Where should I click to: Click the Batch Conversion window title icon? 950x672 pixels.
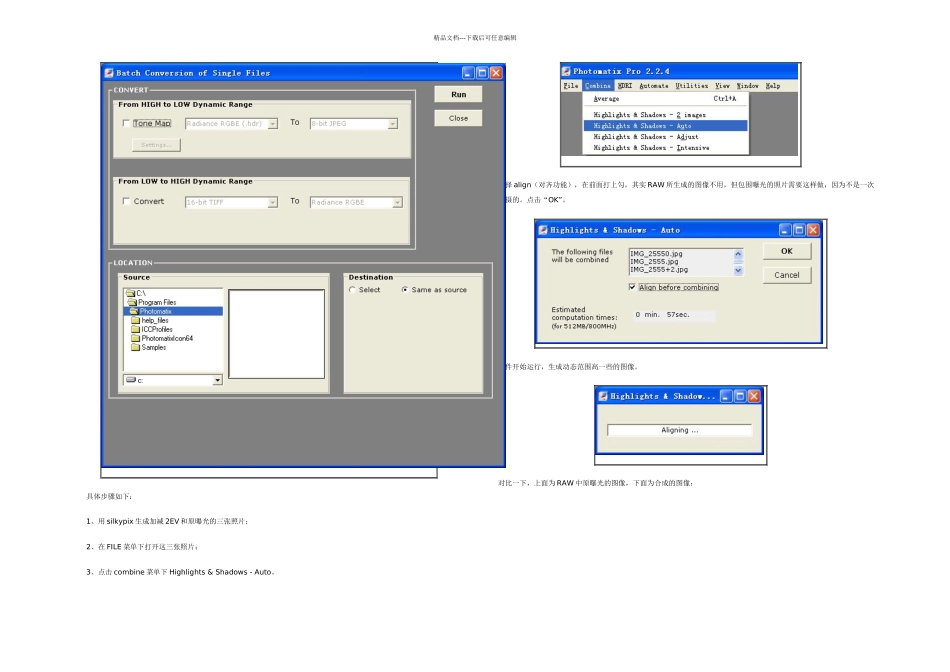coord(109,73)
